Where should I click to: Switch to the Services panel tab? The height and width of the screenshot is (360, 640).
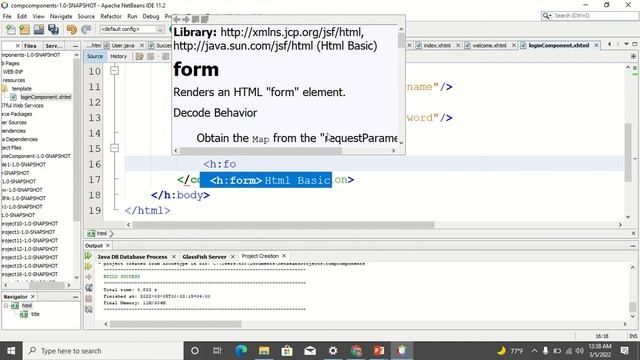(53, 46)
